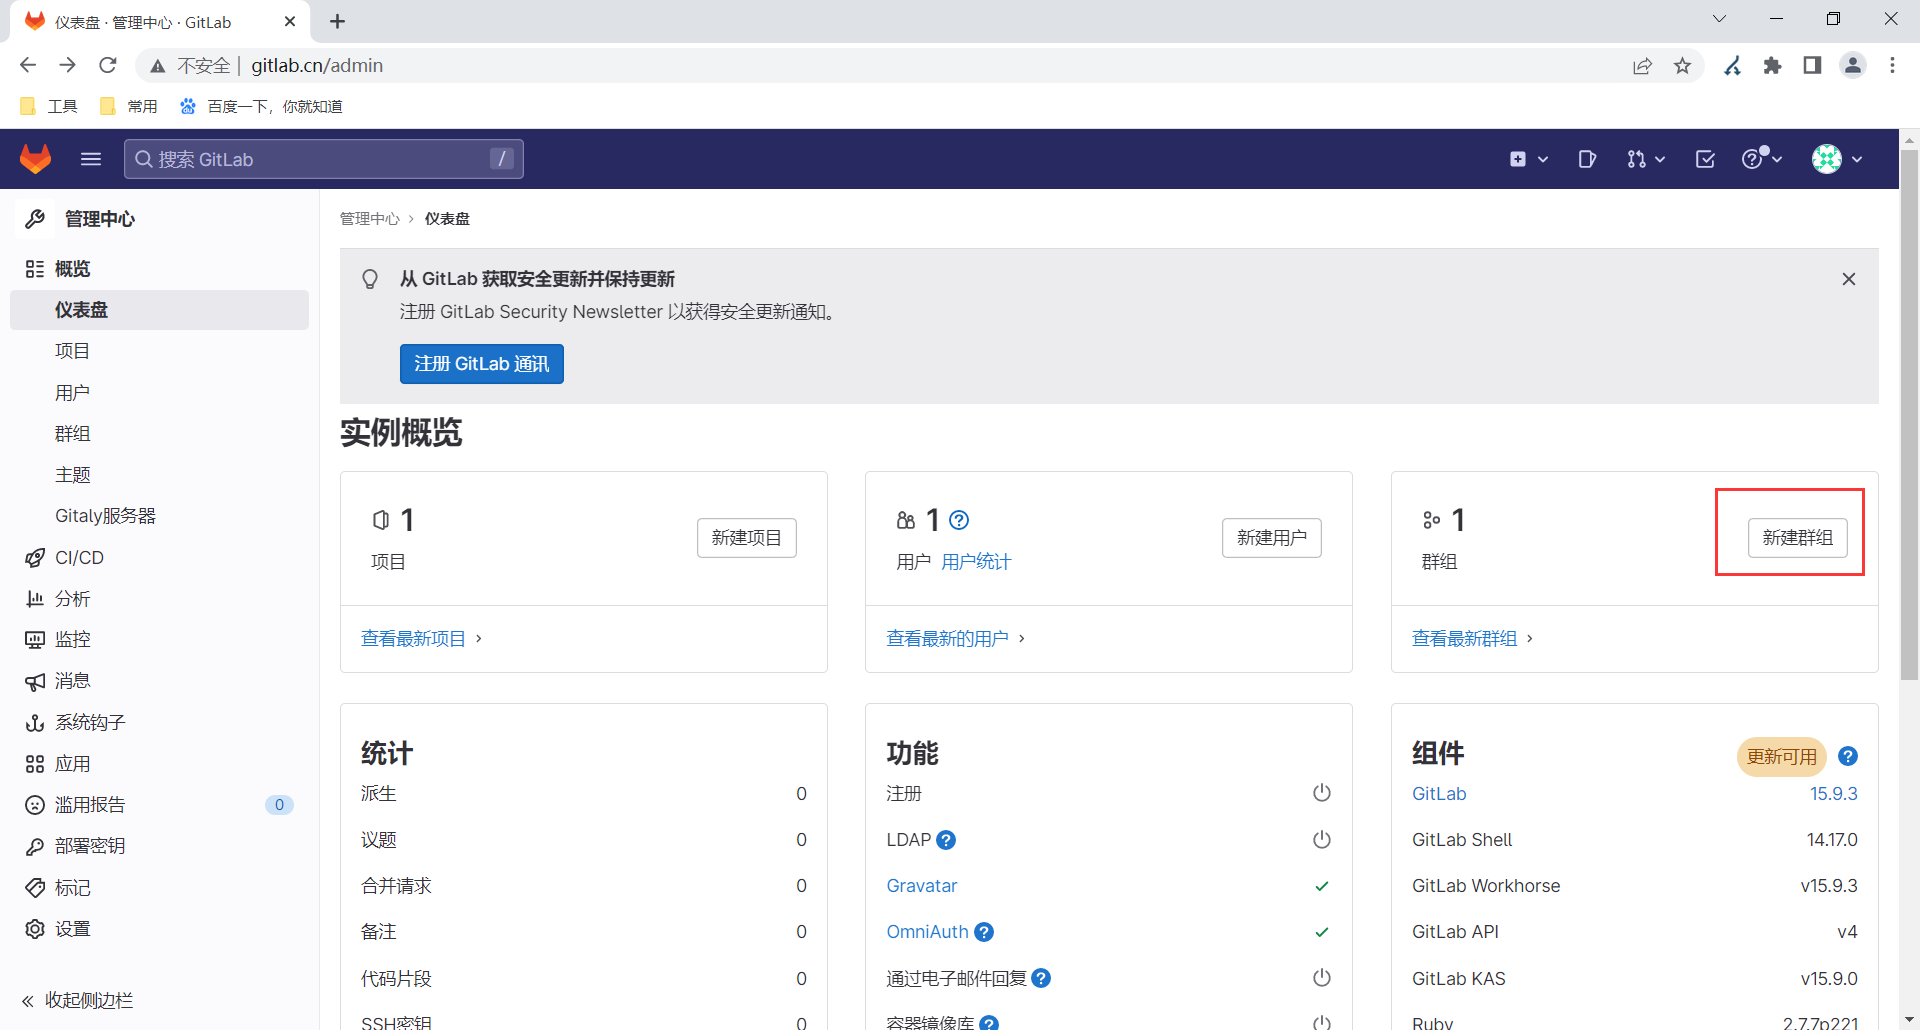Open 系统钩子 in the sidebar

click(160, 723)
